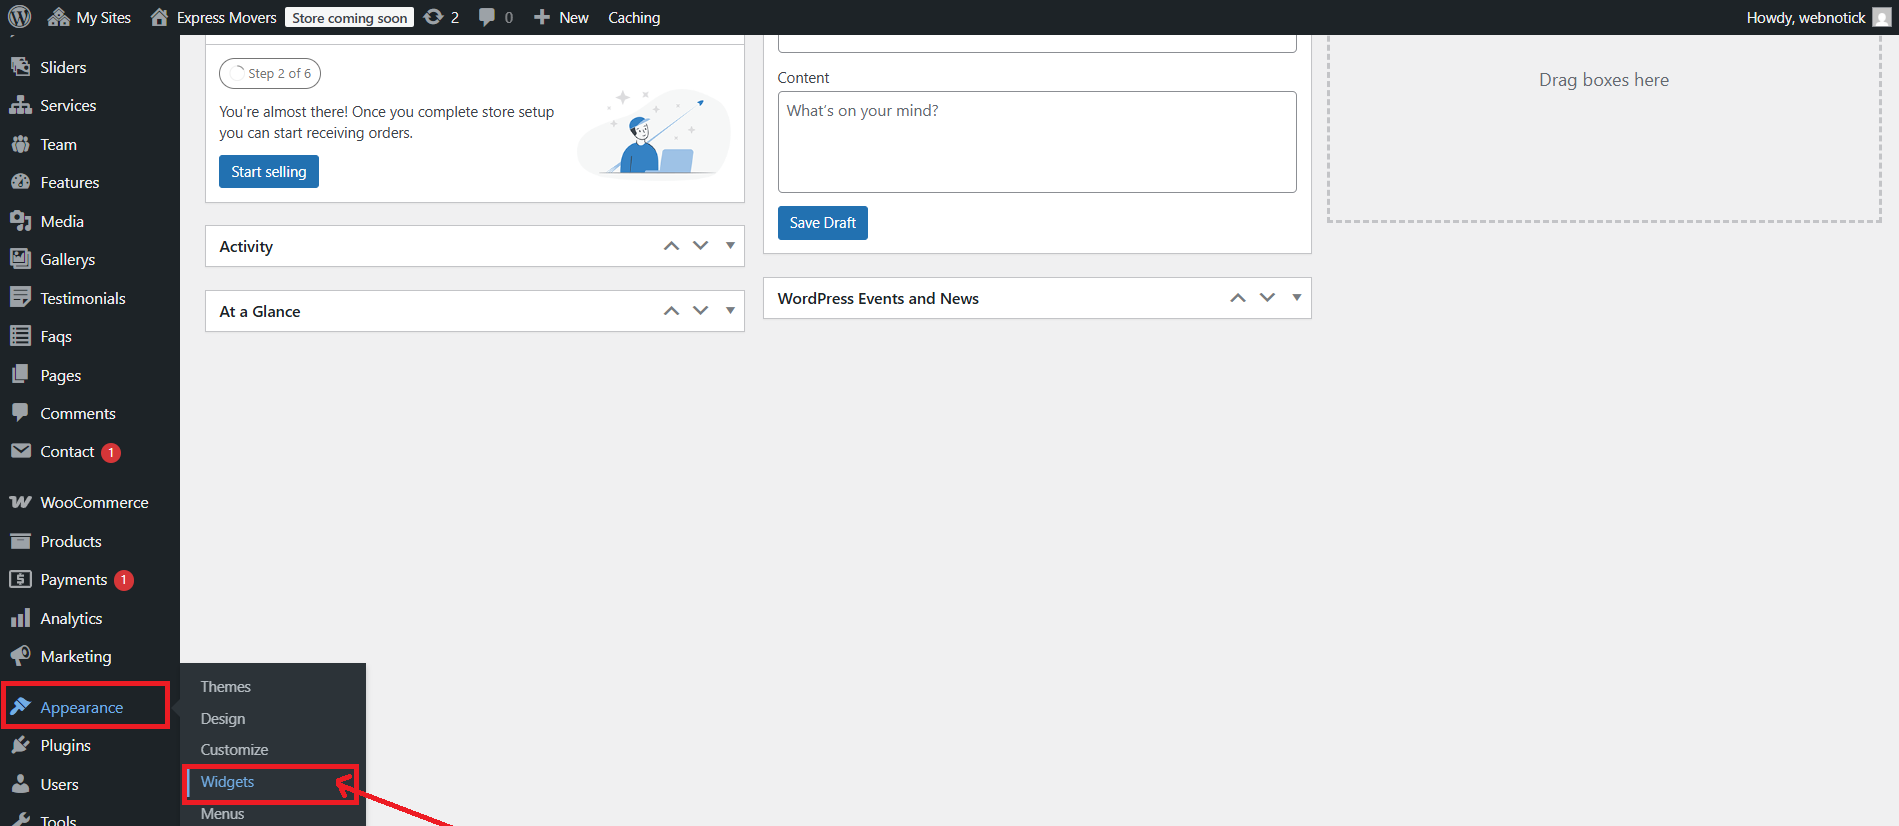Click the WordPress logo in admin bar
Image resolution: width=1899 pixels, height=826 pixels.
tap(20, 17)
